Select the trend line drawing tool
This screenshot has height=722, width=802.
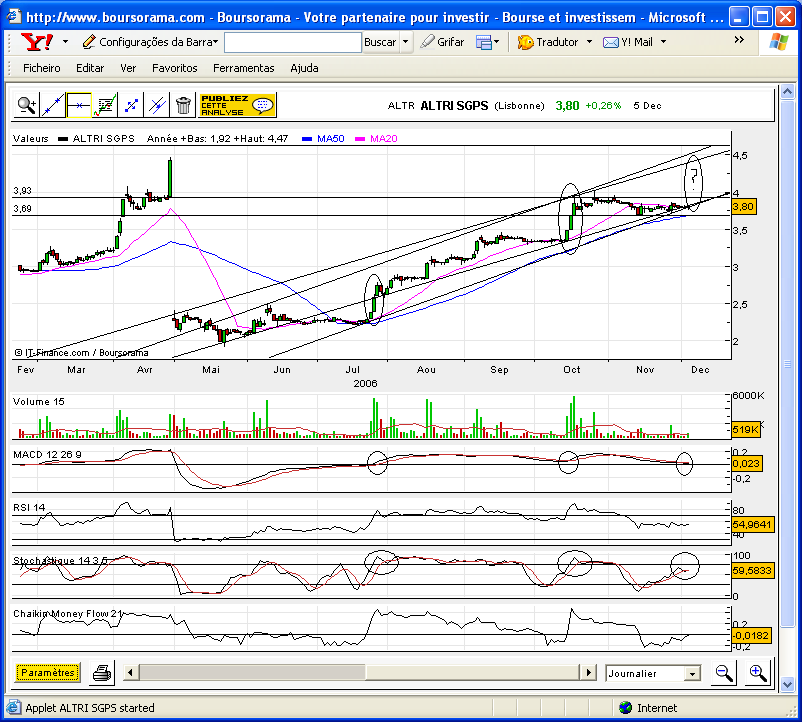[53, 105]
